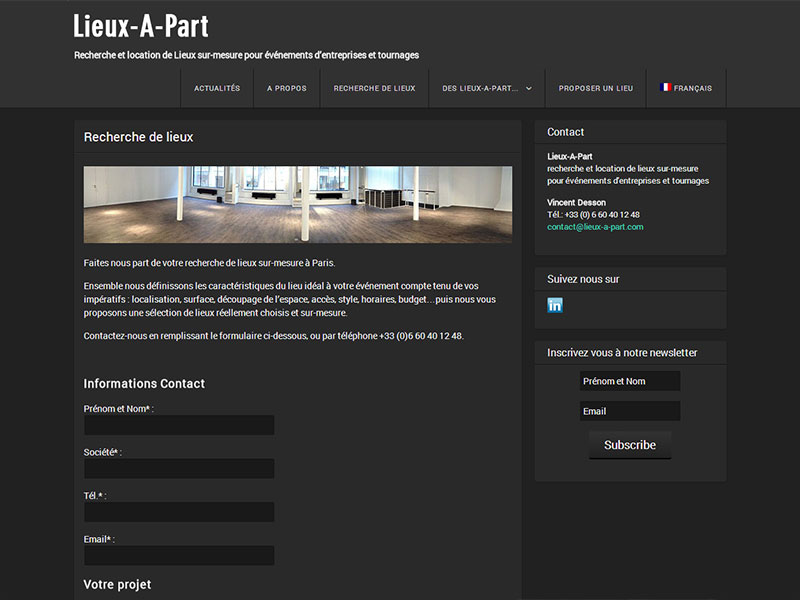Click the Informations Contact section heading

[x=144, y=384]
